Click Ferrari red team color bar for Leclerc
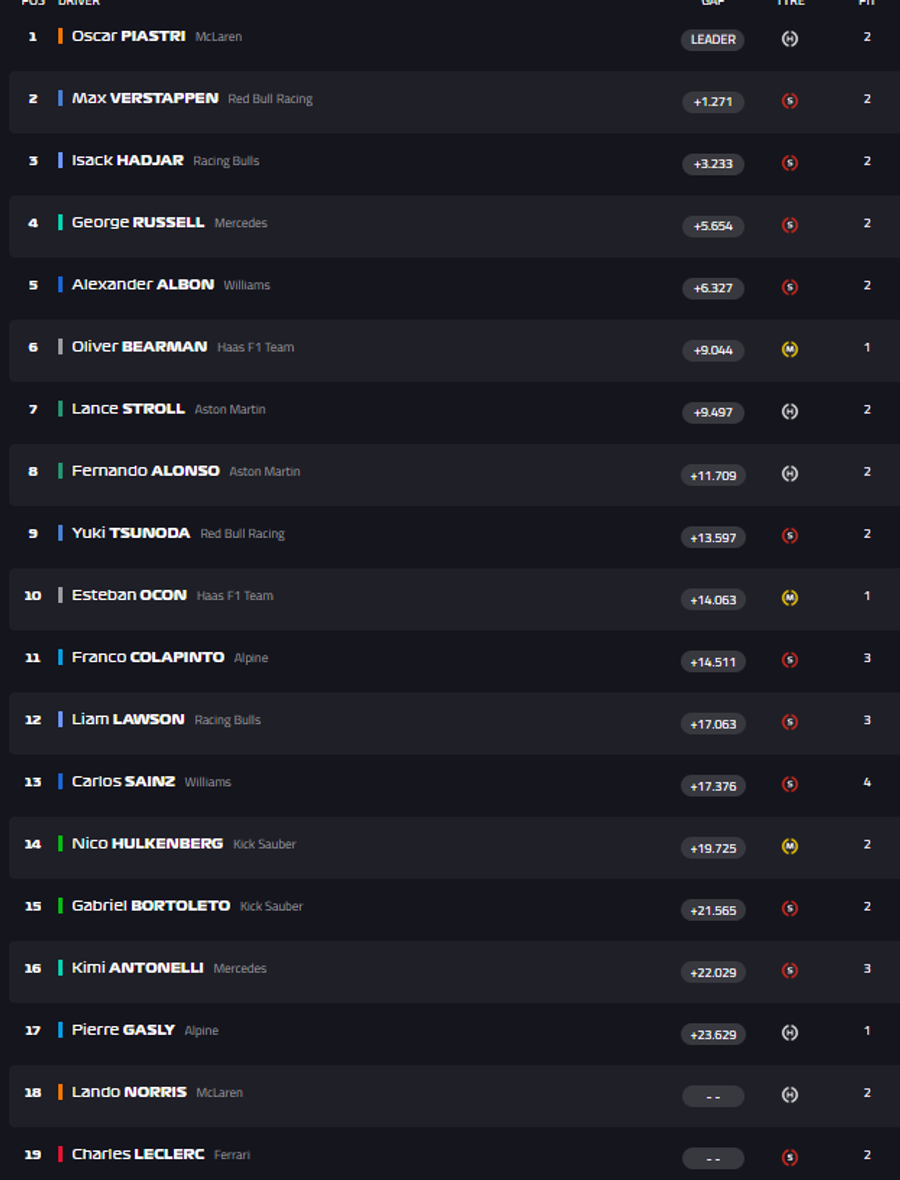This screenshot has width=900, height=1180. pyautogui.click(x=60, y=1154)
